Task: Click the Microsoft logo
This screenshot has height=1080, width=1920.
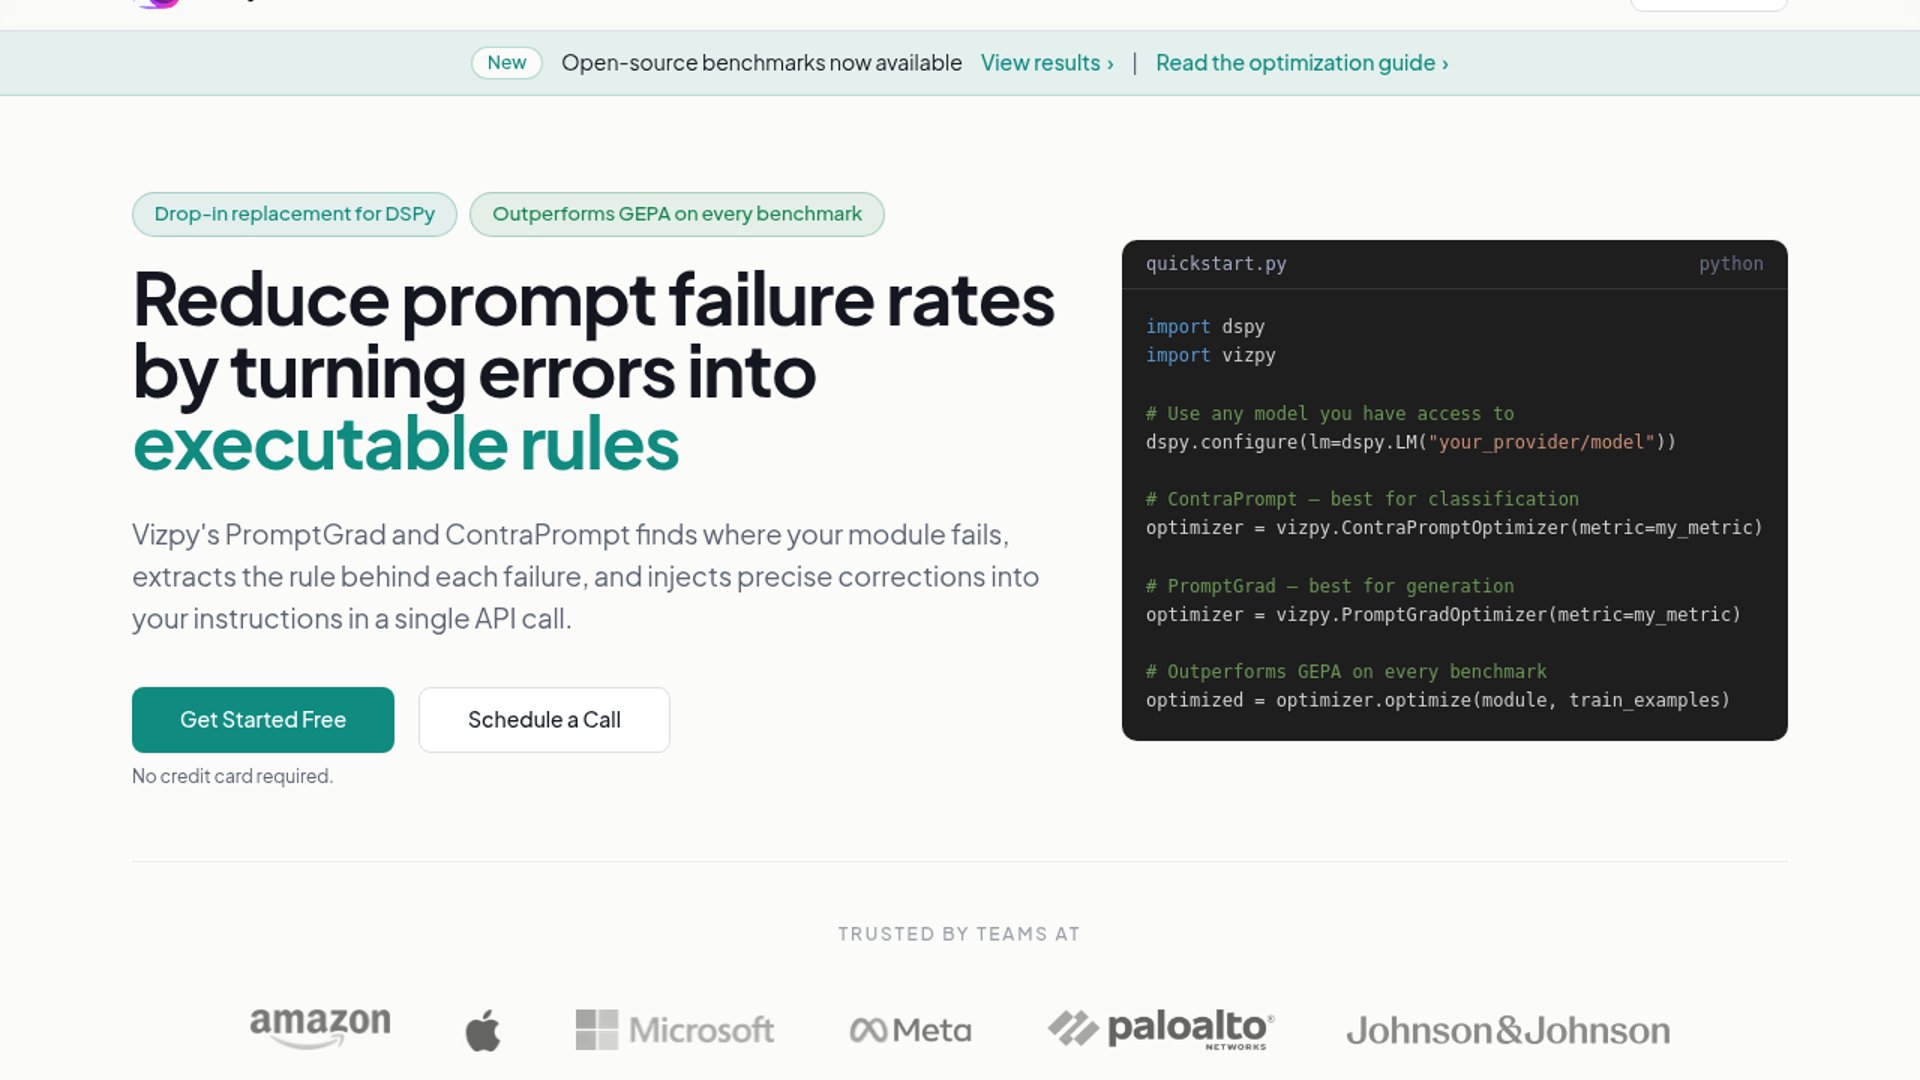Action: pos(675,1030)
